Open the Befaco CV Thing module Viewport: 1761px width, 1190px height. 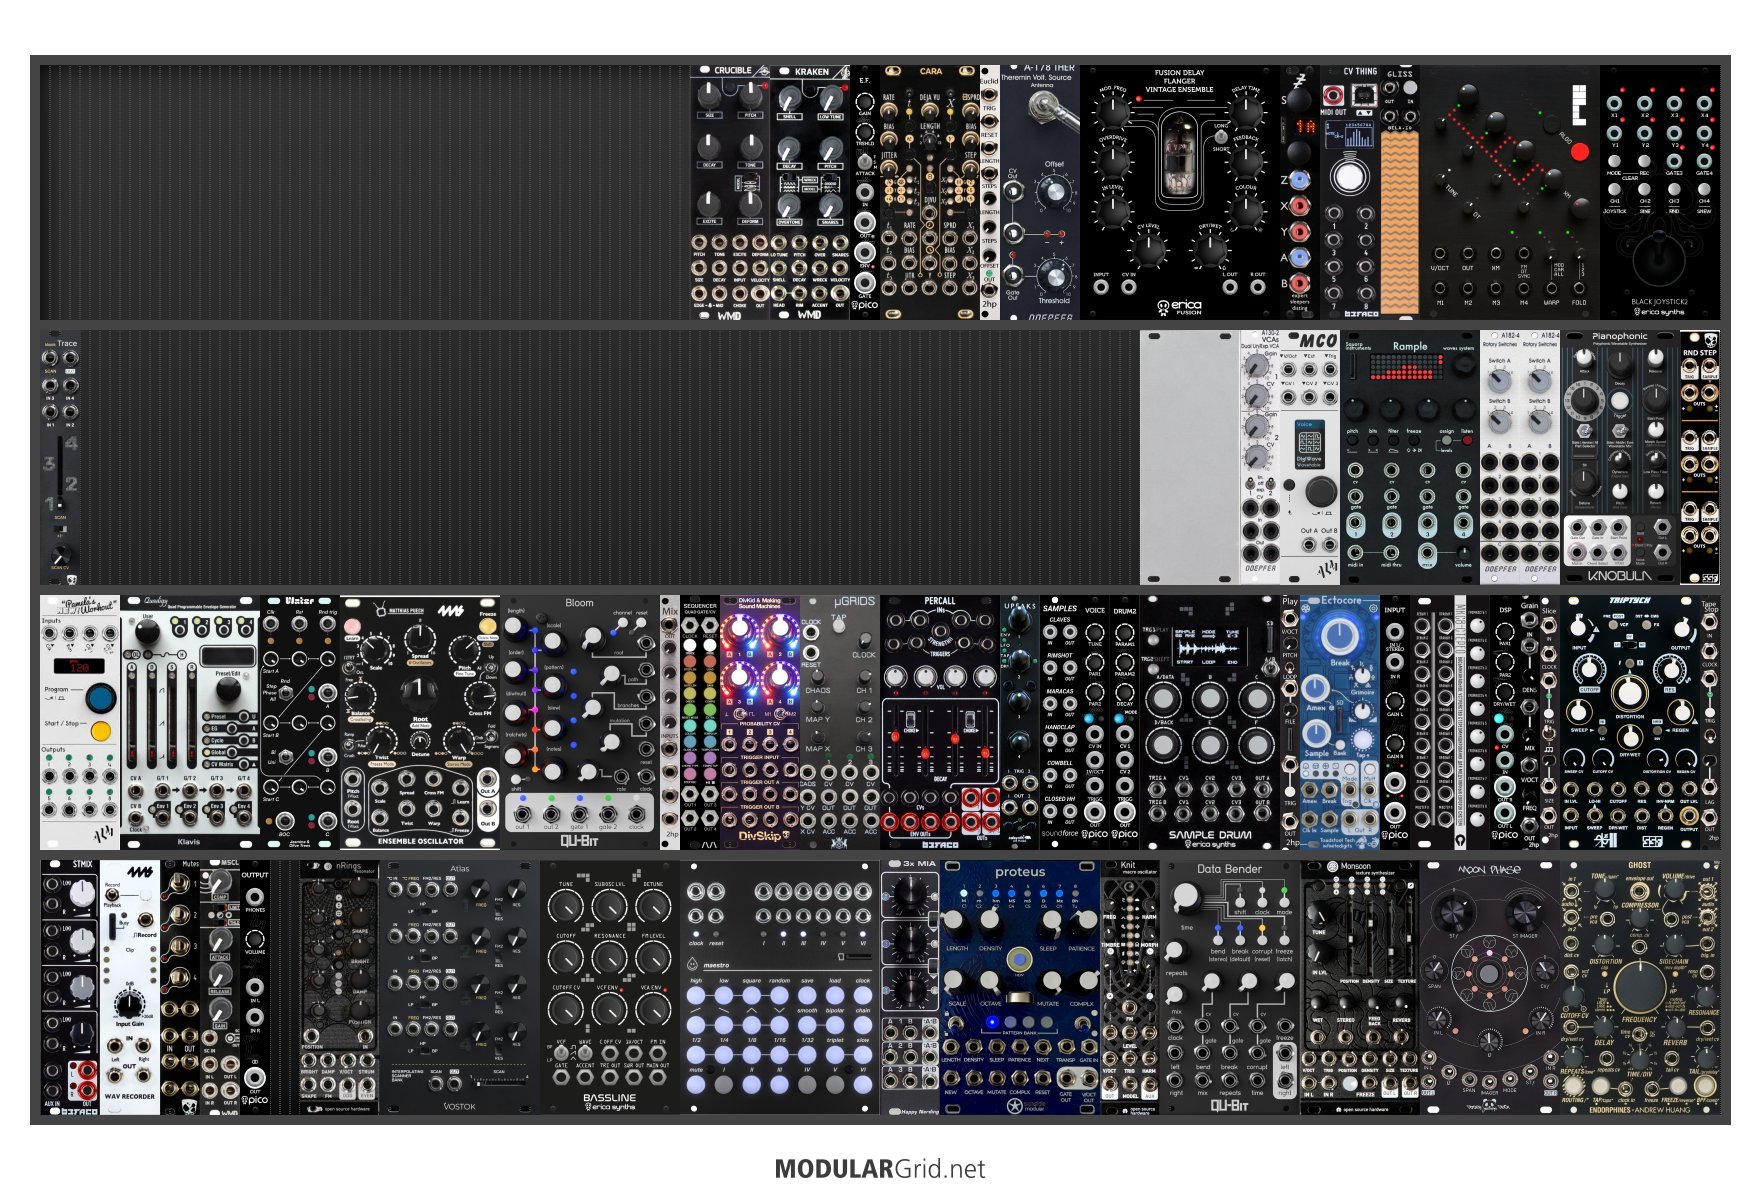click(1350, 192)
